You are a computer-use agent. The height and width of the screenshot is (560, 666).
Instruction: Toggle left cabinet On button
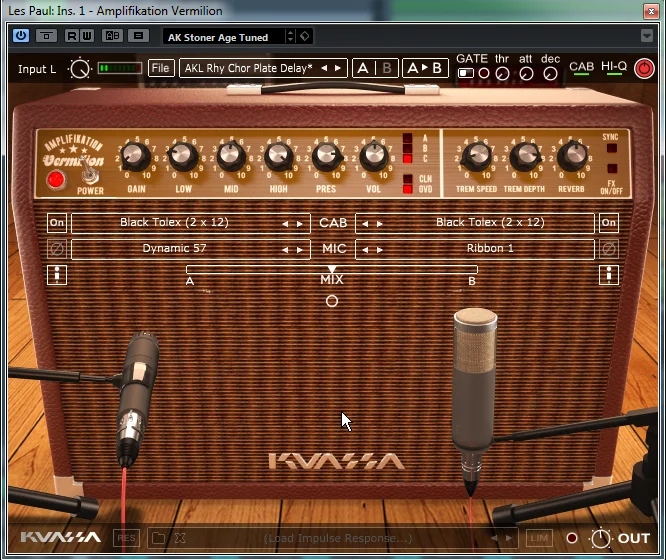(x=57, y=223)
